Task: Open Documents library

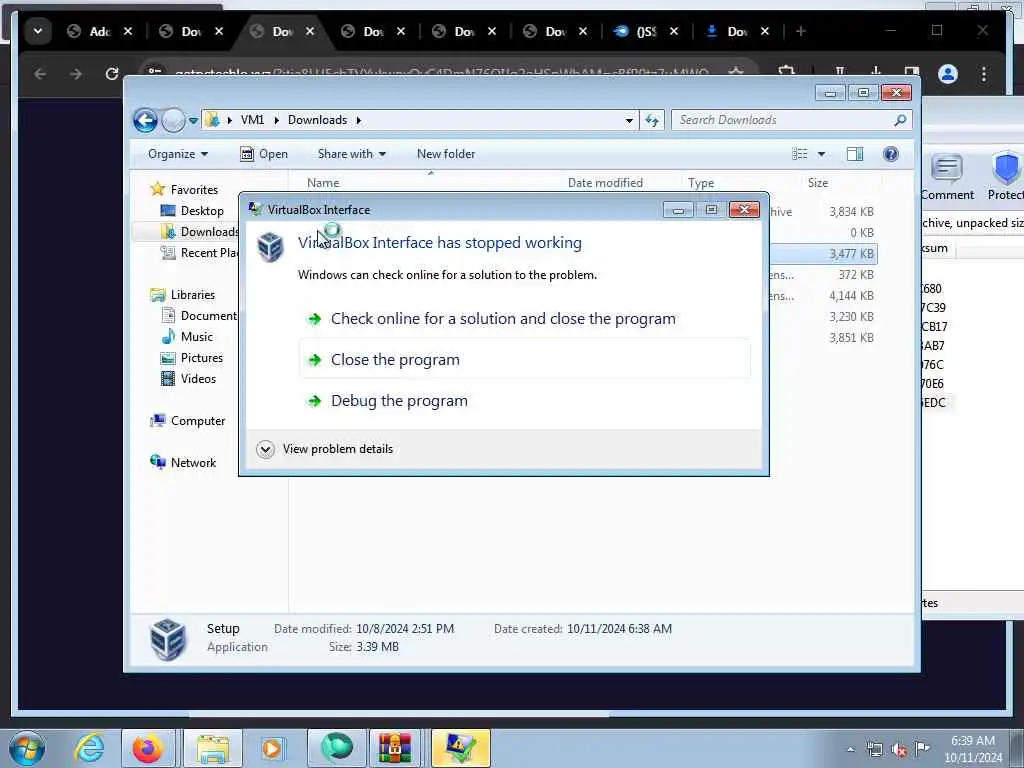Action: point(200,315)
